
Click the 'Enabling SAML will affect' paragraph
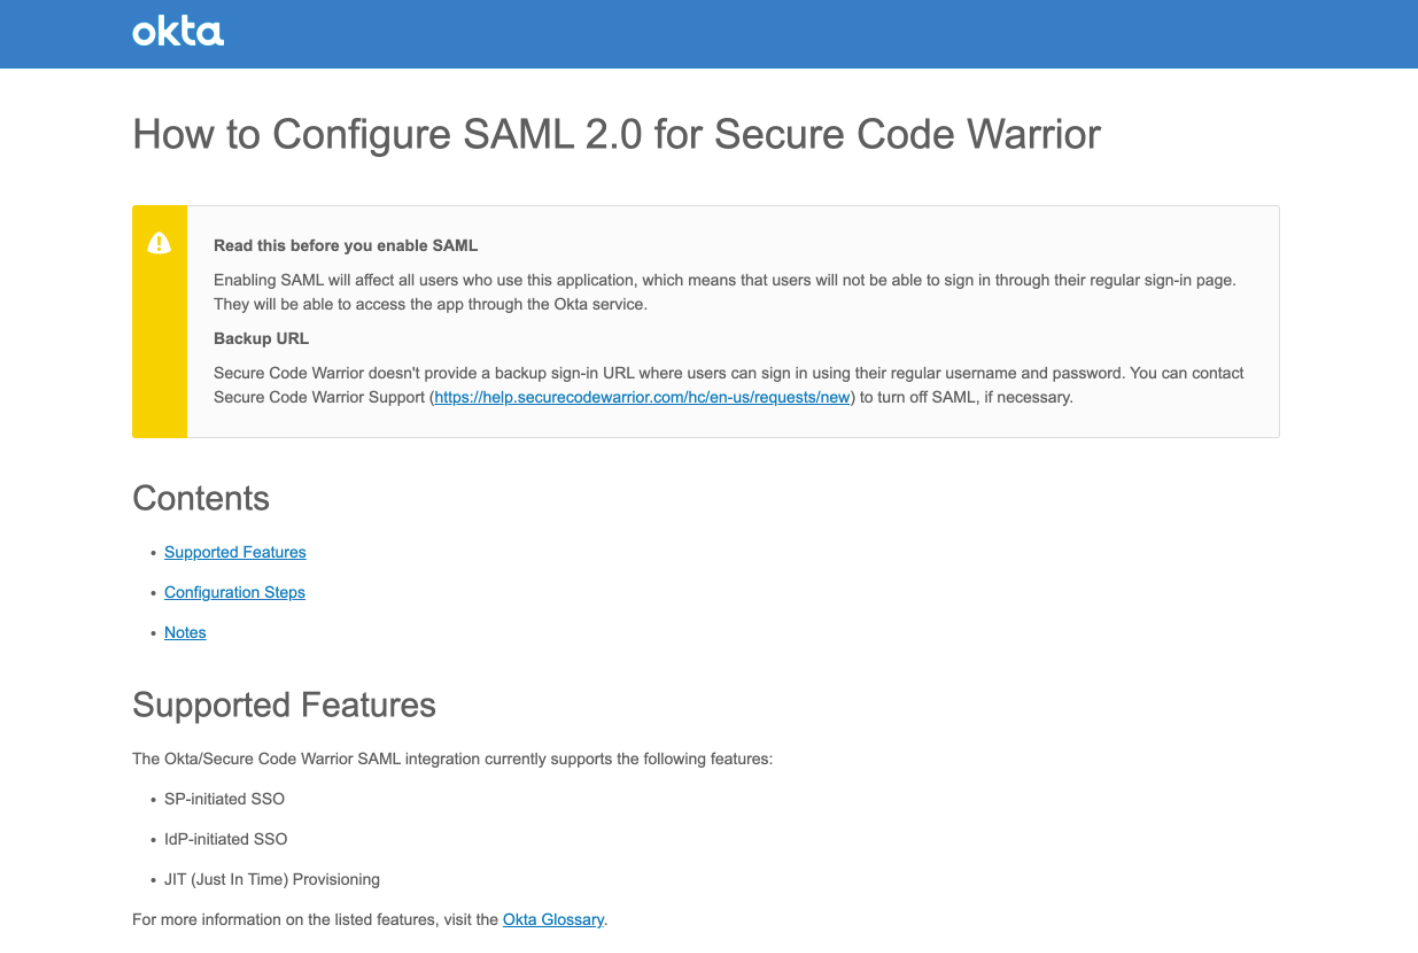click(724, 292)
